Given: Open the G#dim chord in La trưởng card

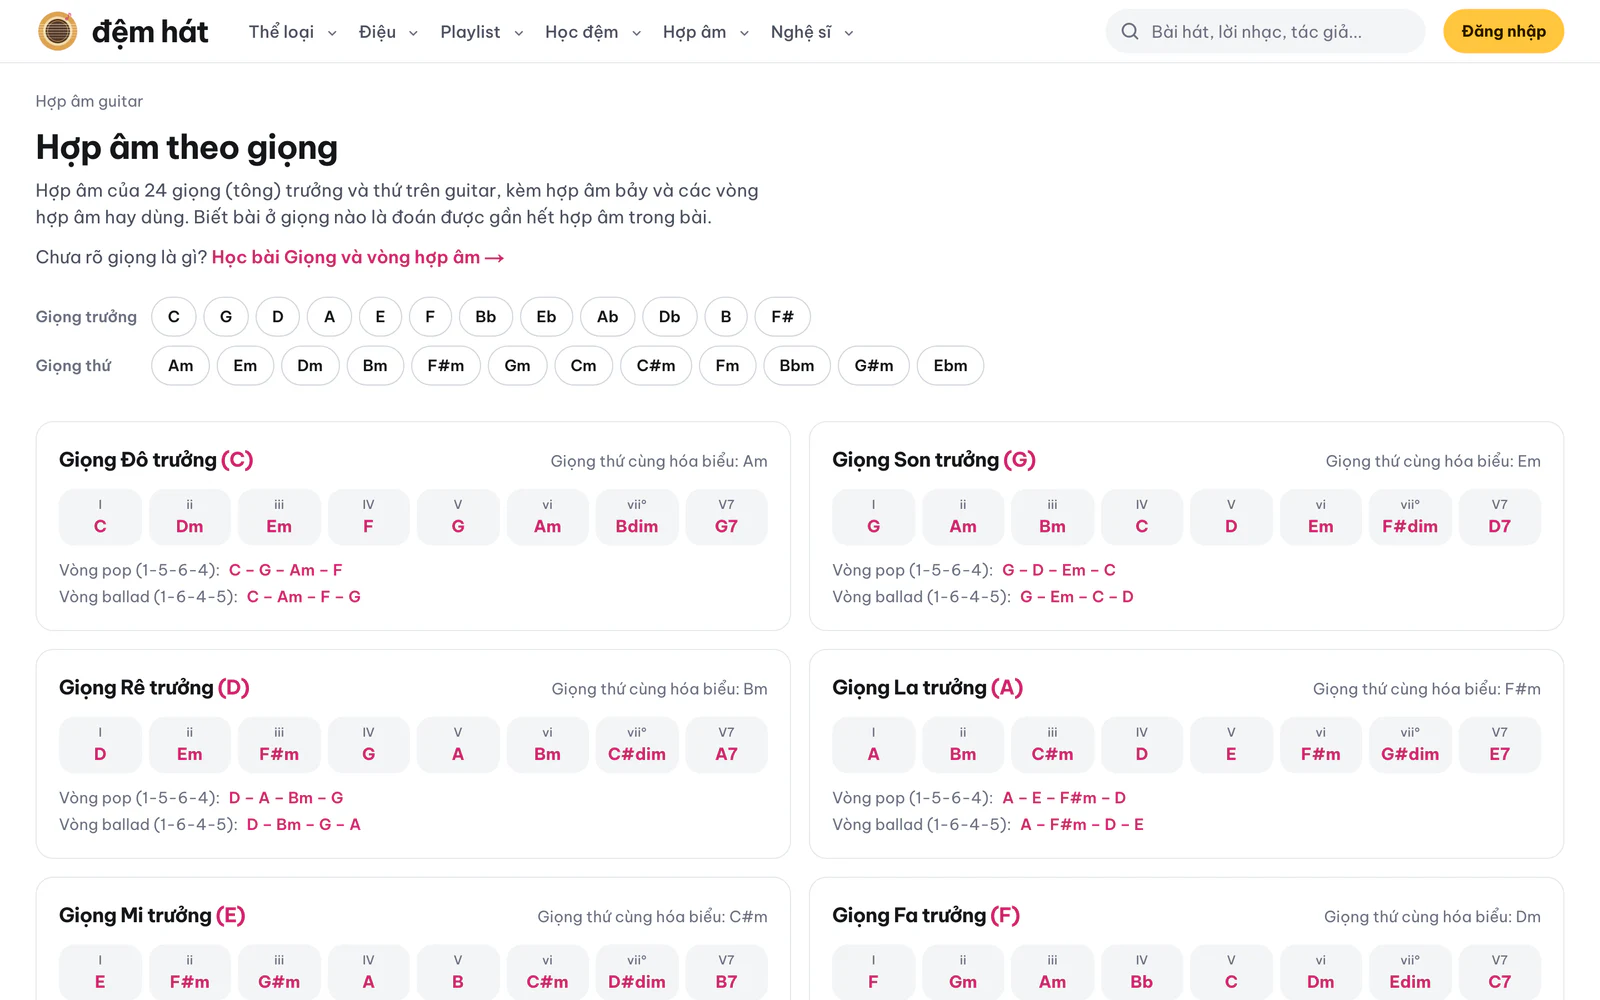Looking at the screenshot, I should pyautogui.click(x=1410, y=745).
